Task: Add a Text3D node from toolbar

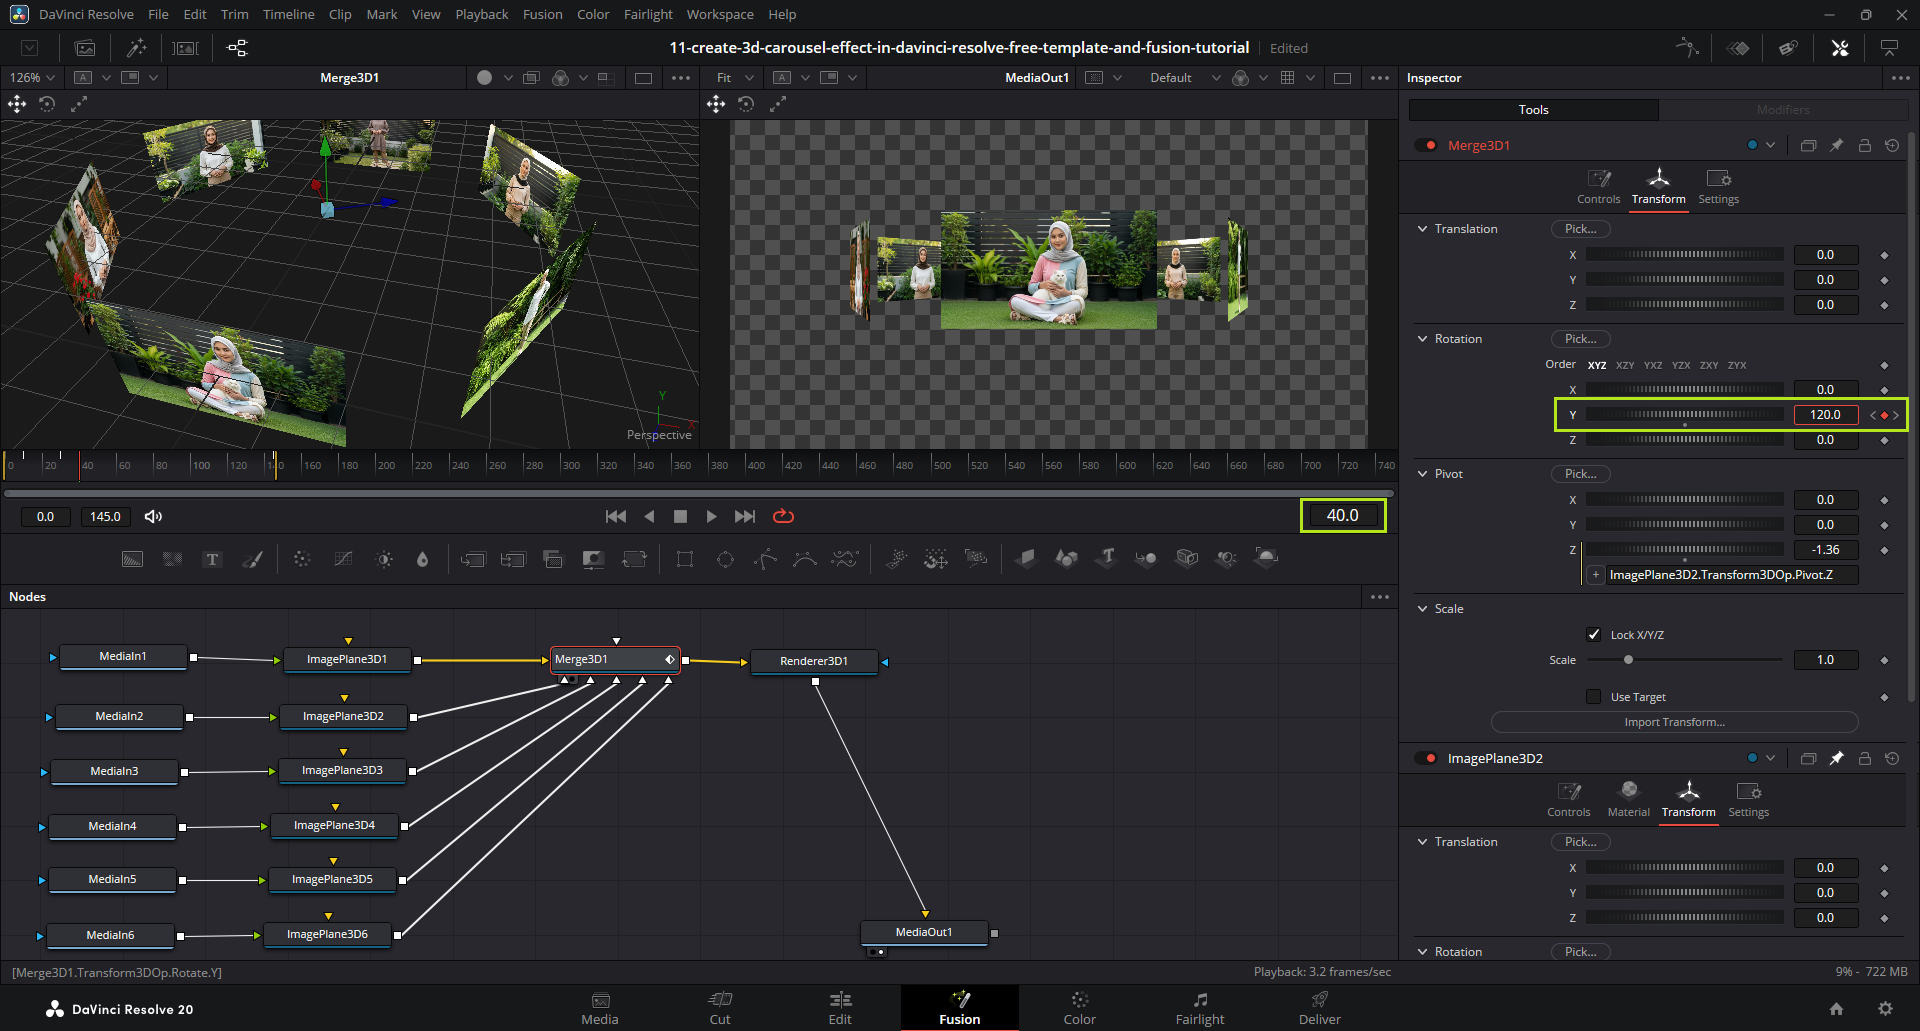Action: (1106, 558)
